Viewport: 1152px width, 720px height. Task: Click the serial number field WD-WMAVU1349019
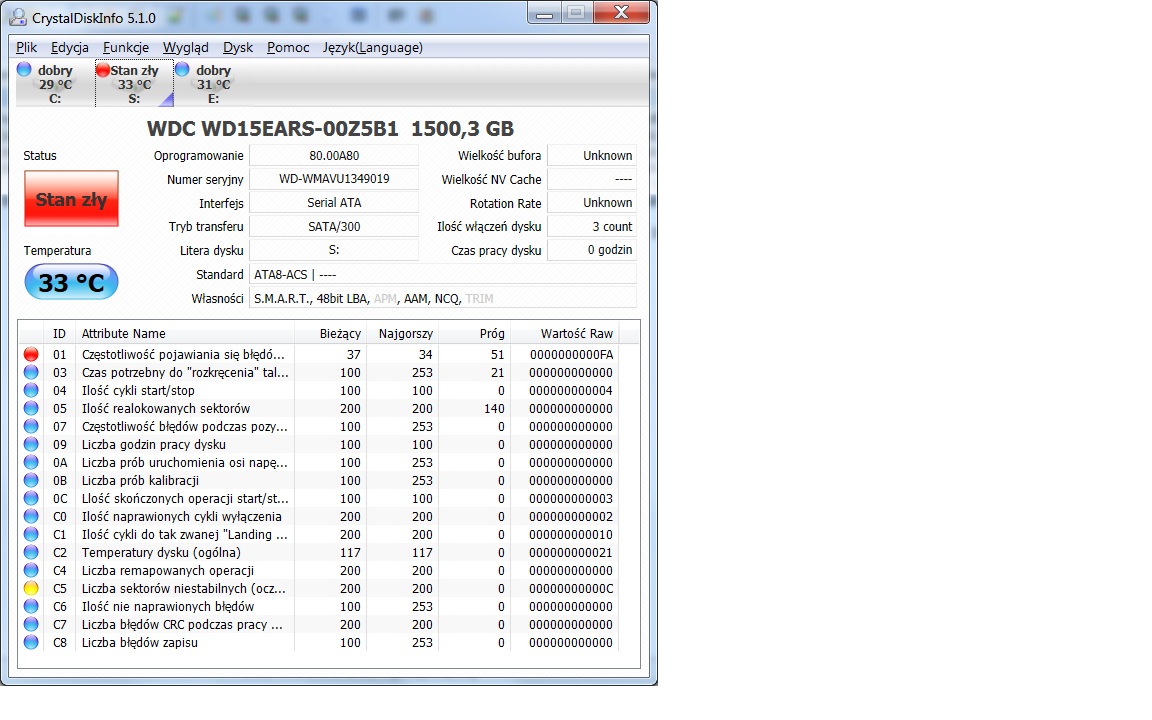click(x=334, y=179)
